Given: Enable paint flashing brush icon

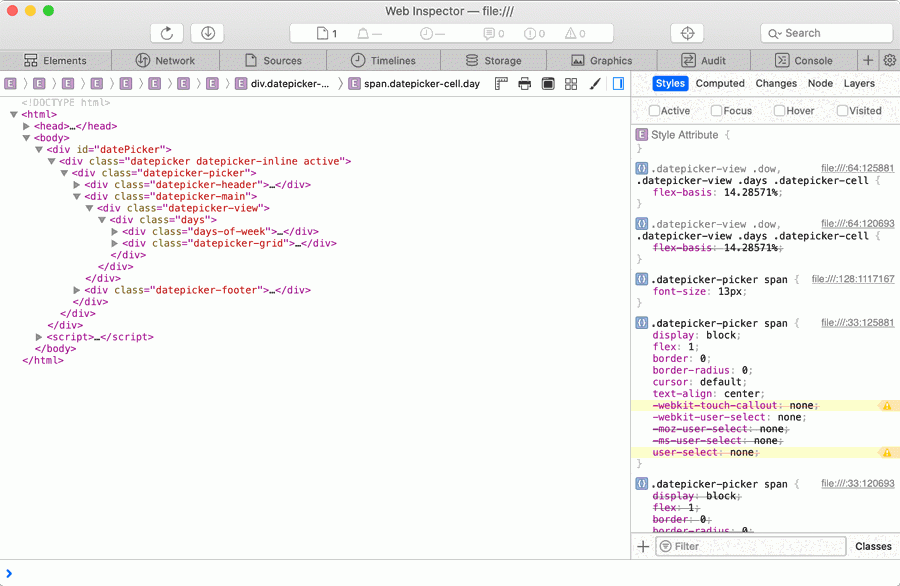Looking at the screenshot, I should pos(595,84).
